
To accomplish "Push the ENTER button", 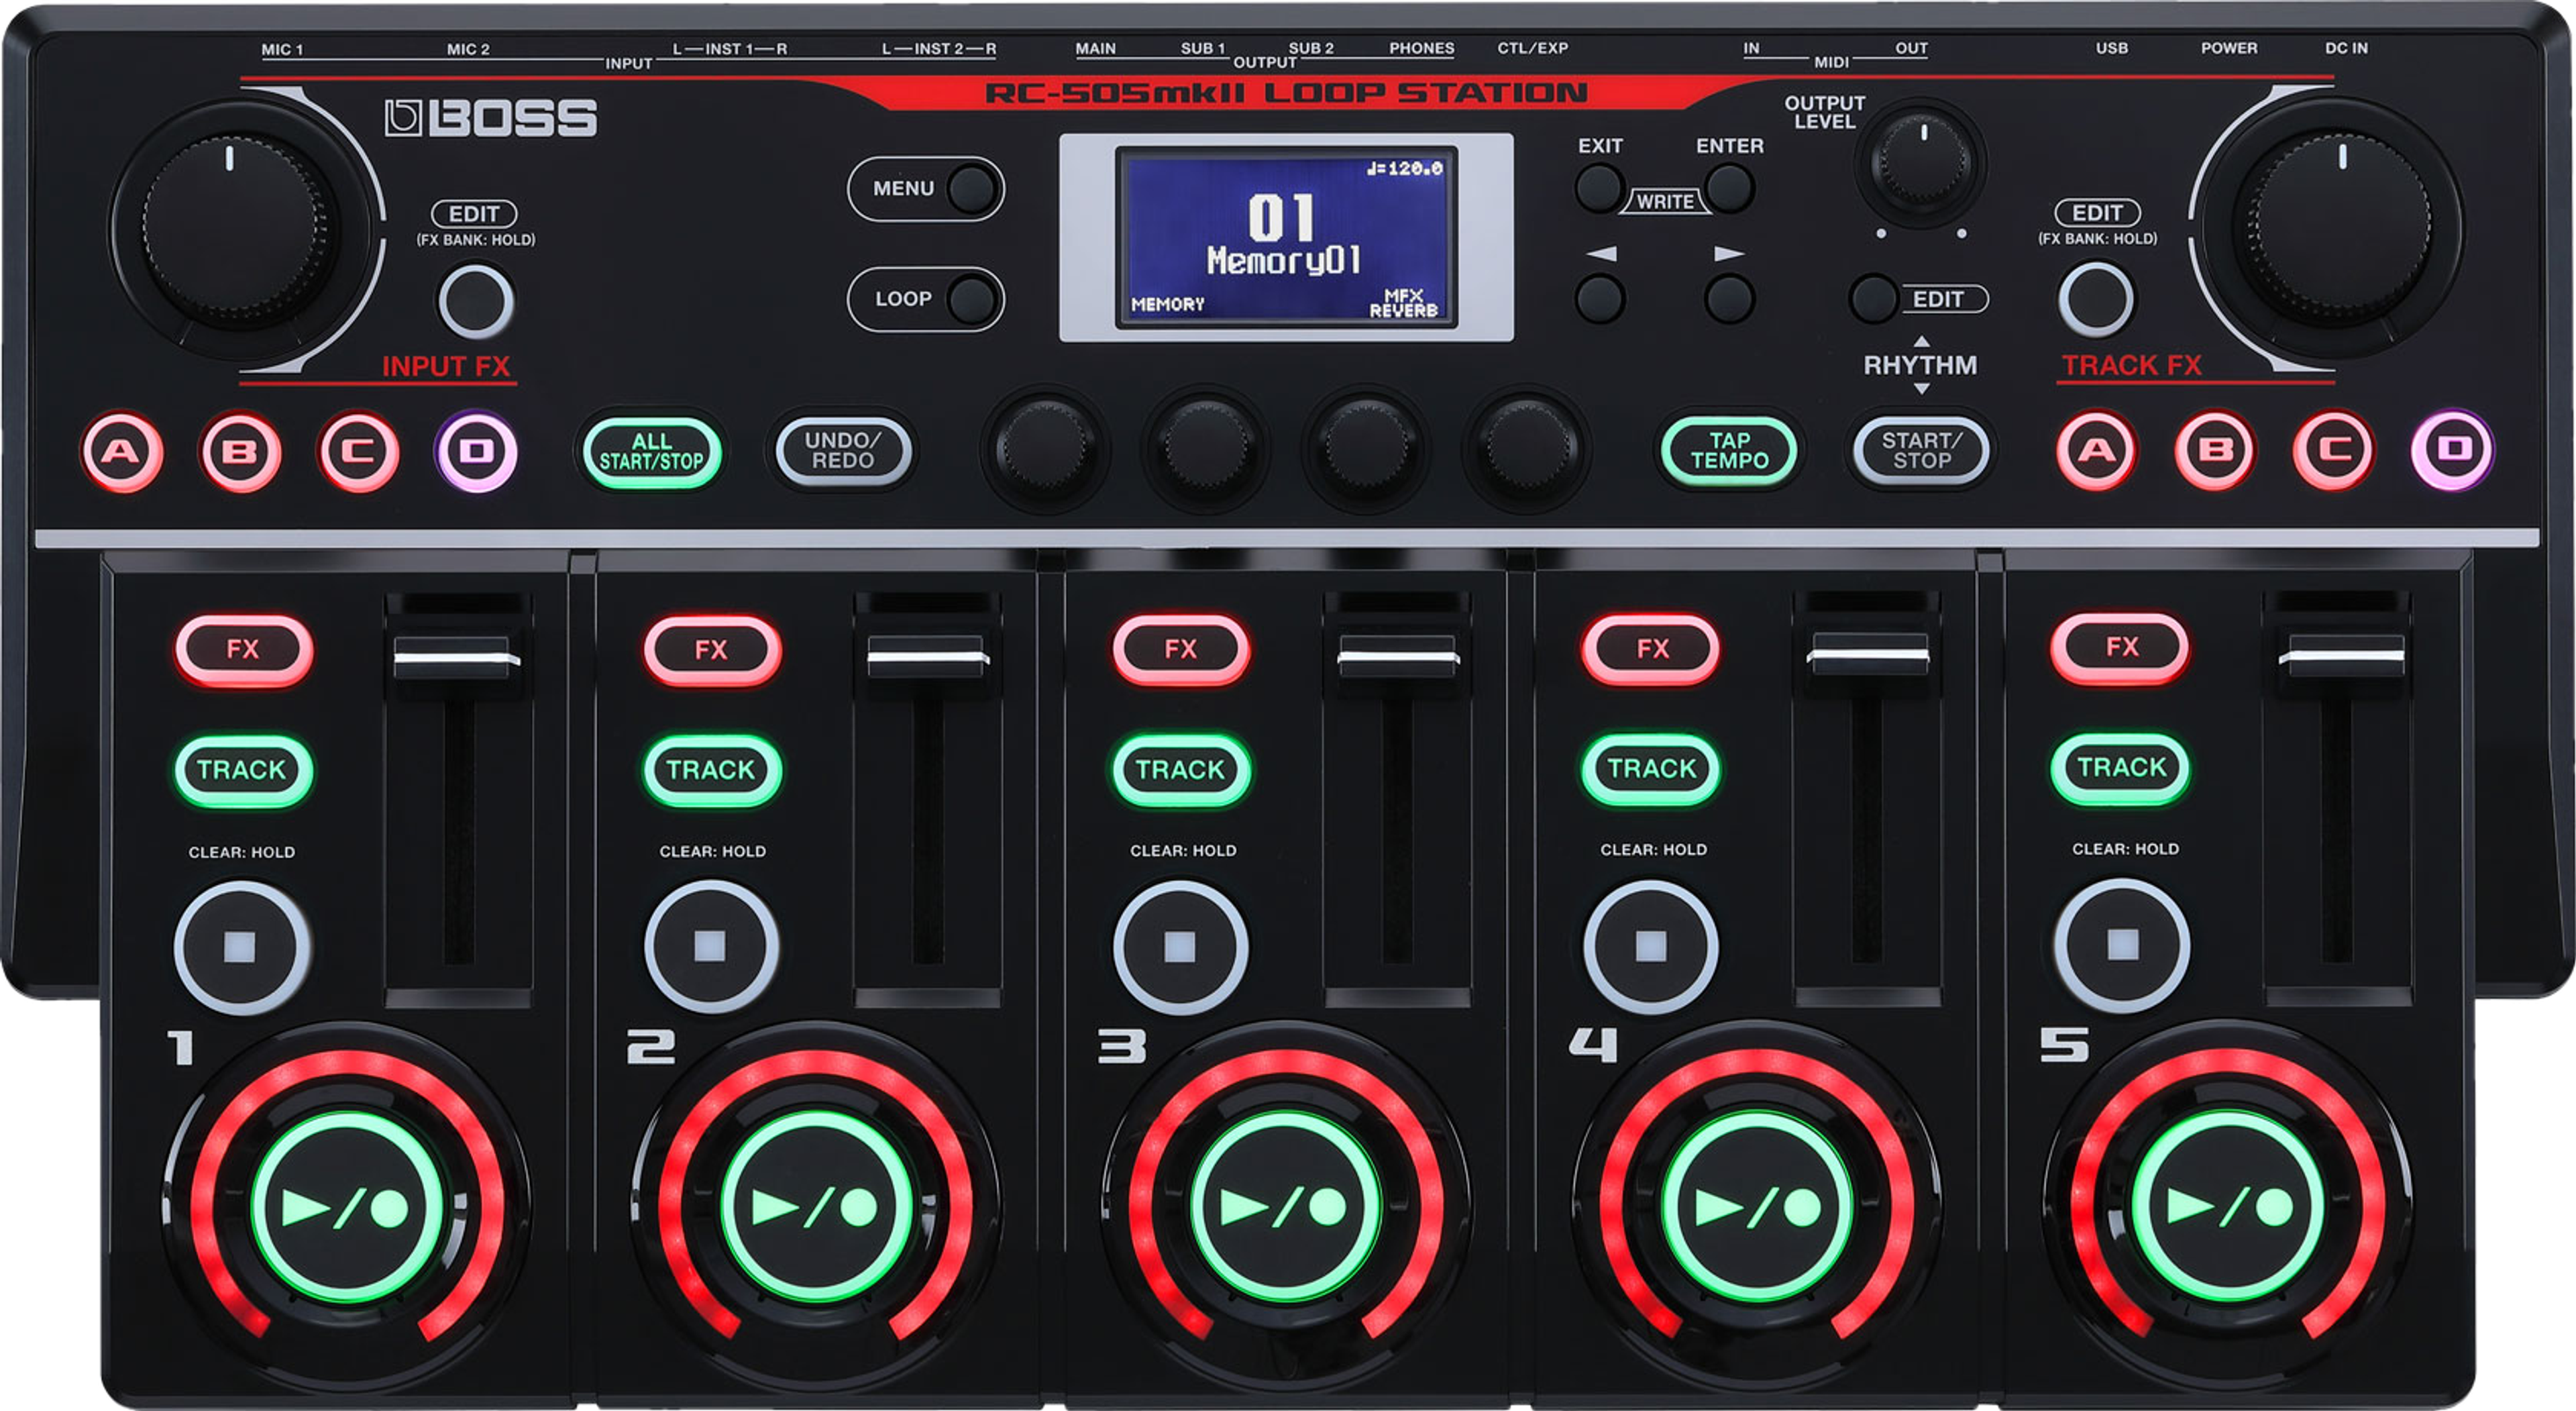I will point(1730,187).
